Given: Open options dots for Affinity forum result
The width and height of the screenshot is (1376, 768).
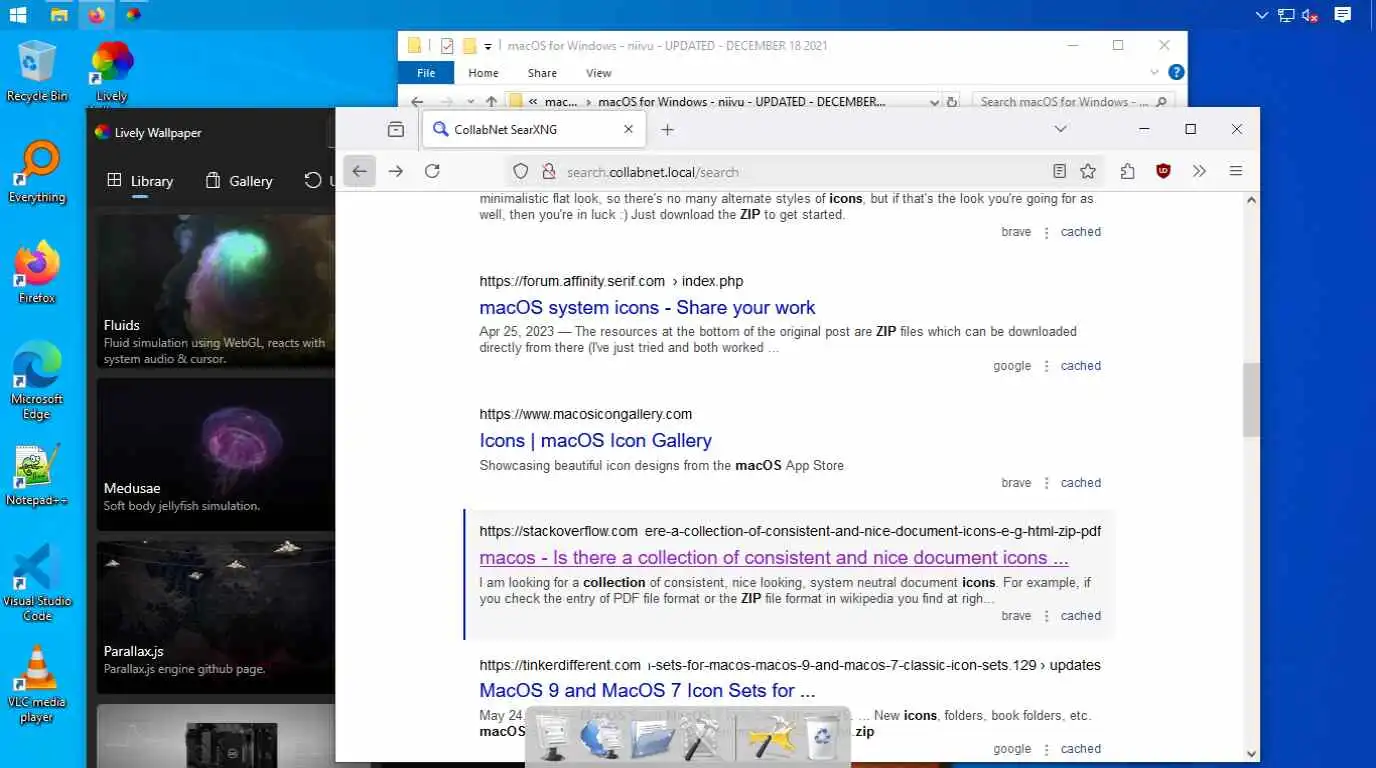Looking at the screenshot, I should tap(1046, 366).
